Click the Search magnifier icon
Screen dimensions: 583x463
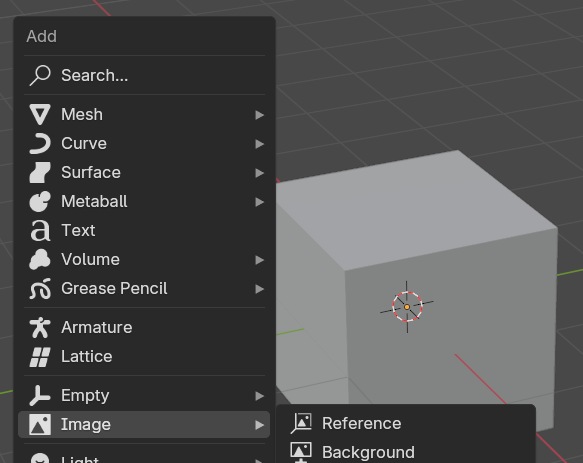(40, 75)
